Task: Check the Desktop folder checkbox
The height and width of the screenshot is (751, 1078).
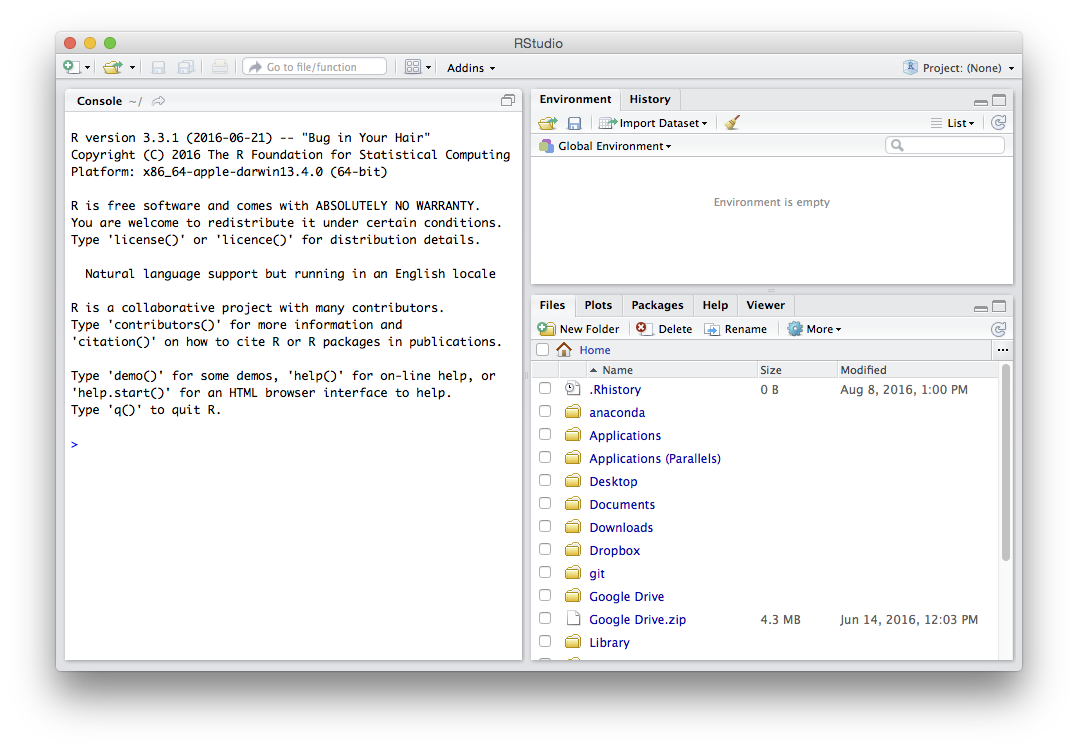Action: [x=545, y=480]
